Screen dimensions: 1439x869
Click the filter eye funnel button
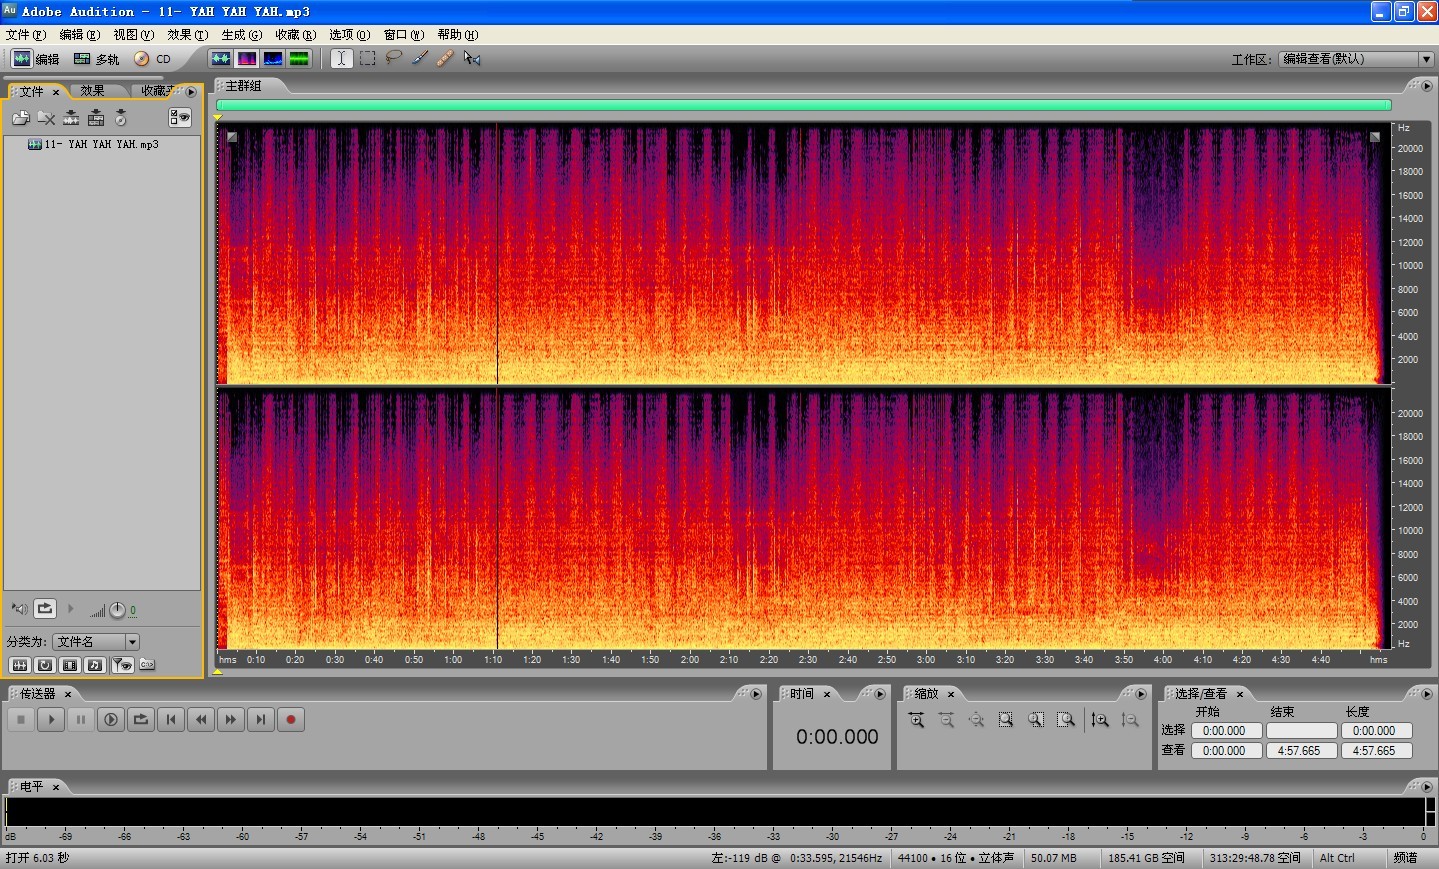[122, 665]
